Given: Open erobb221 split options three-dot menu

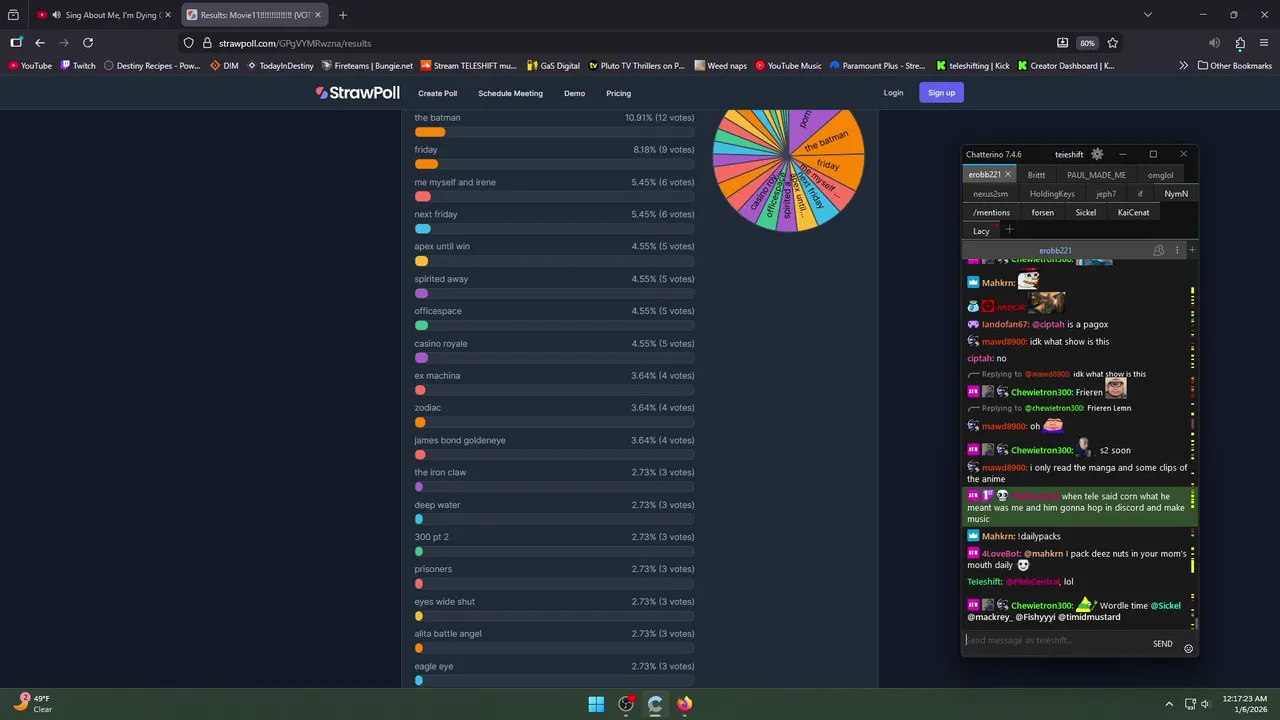Looking at the screenshot, I should [x=1177, y=250].
